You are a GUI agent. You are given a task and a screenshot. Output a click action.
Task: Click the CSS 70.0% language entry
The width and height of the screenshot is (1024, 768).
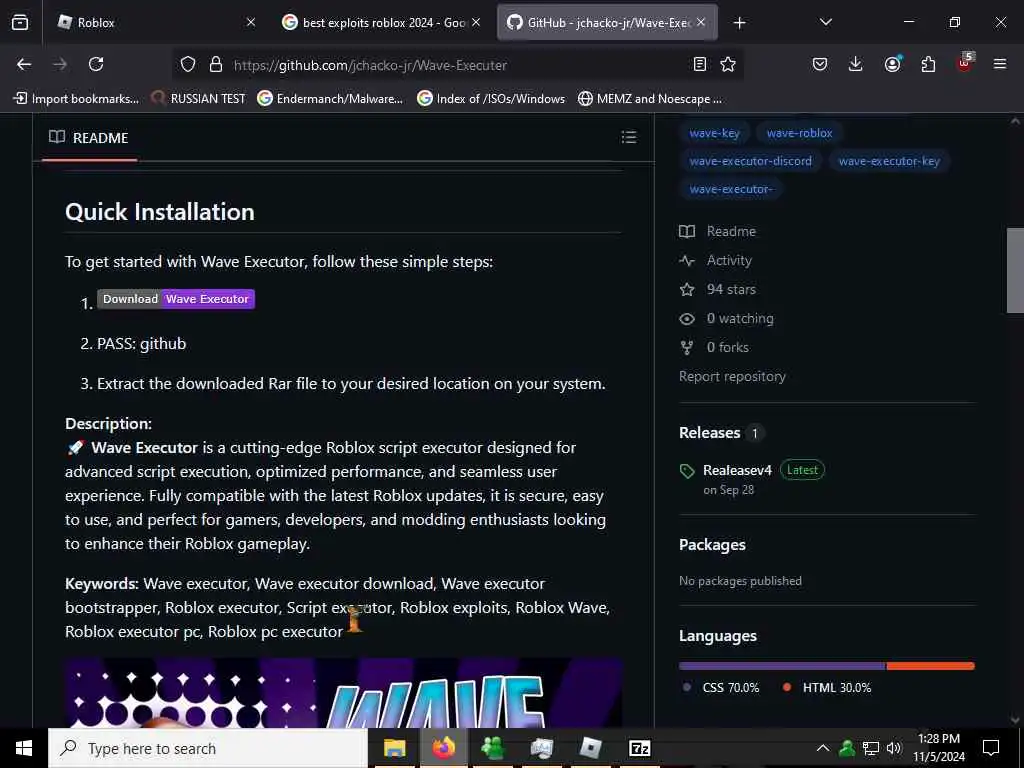pos(721,688)
